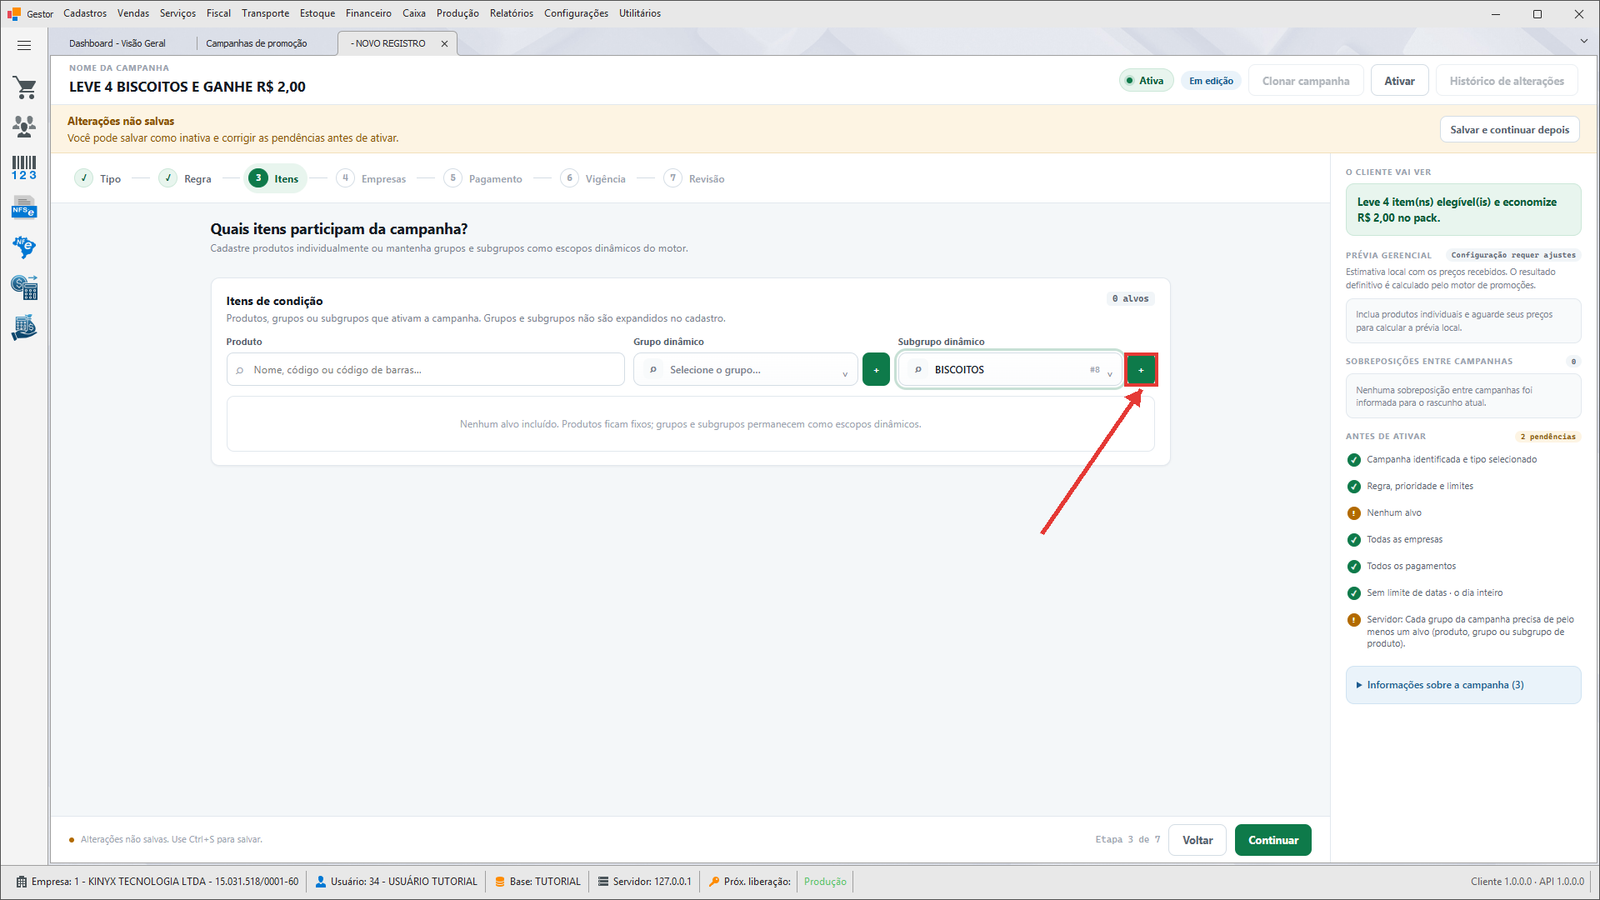
Task: Go to step 7 Revisão
Action: click(x=695, y=178)
